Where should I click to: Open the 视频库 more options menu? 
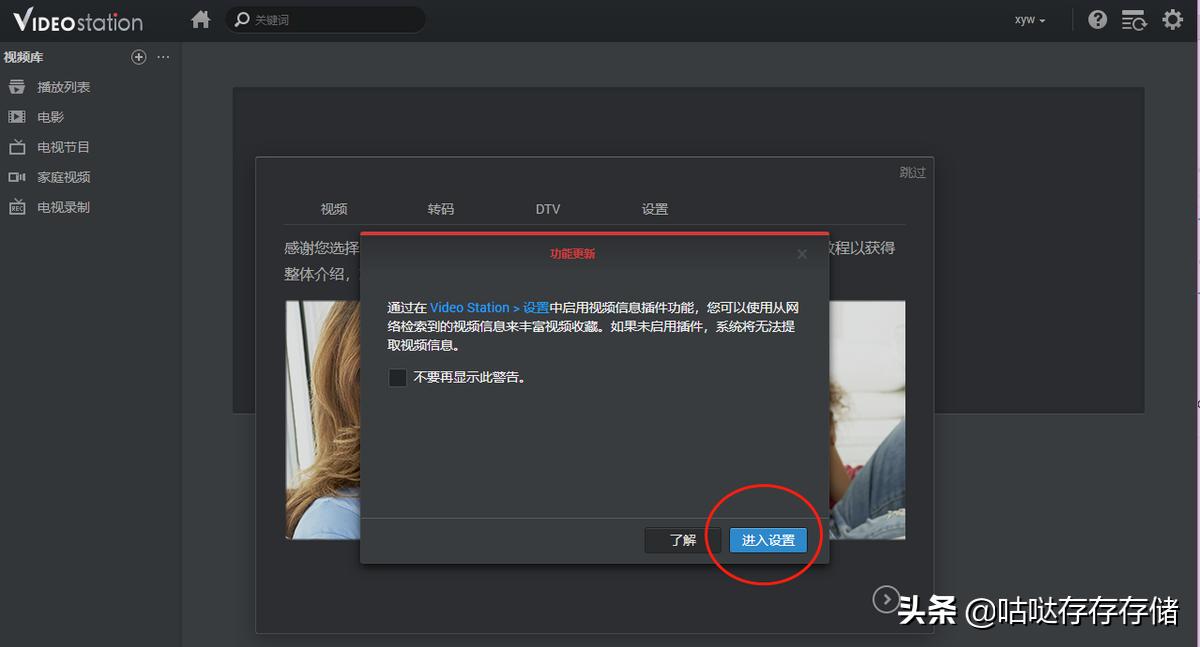(x=163, y=57)
